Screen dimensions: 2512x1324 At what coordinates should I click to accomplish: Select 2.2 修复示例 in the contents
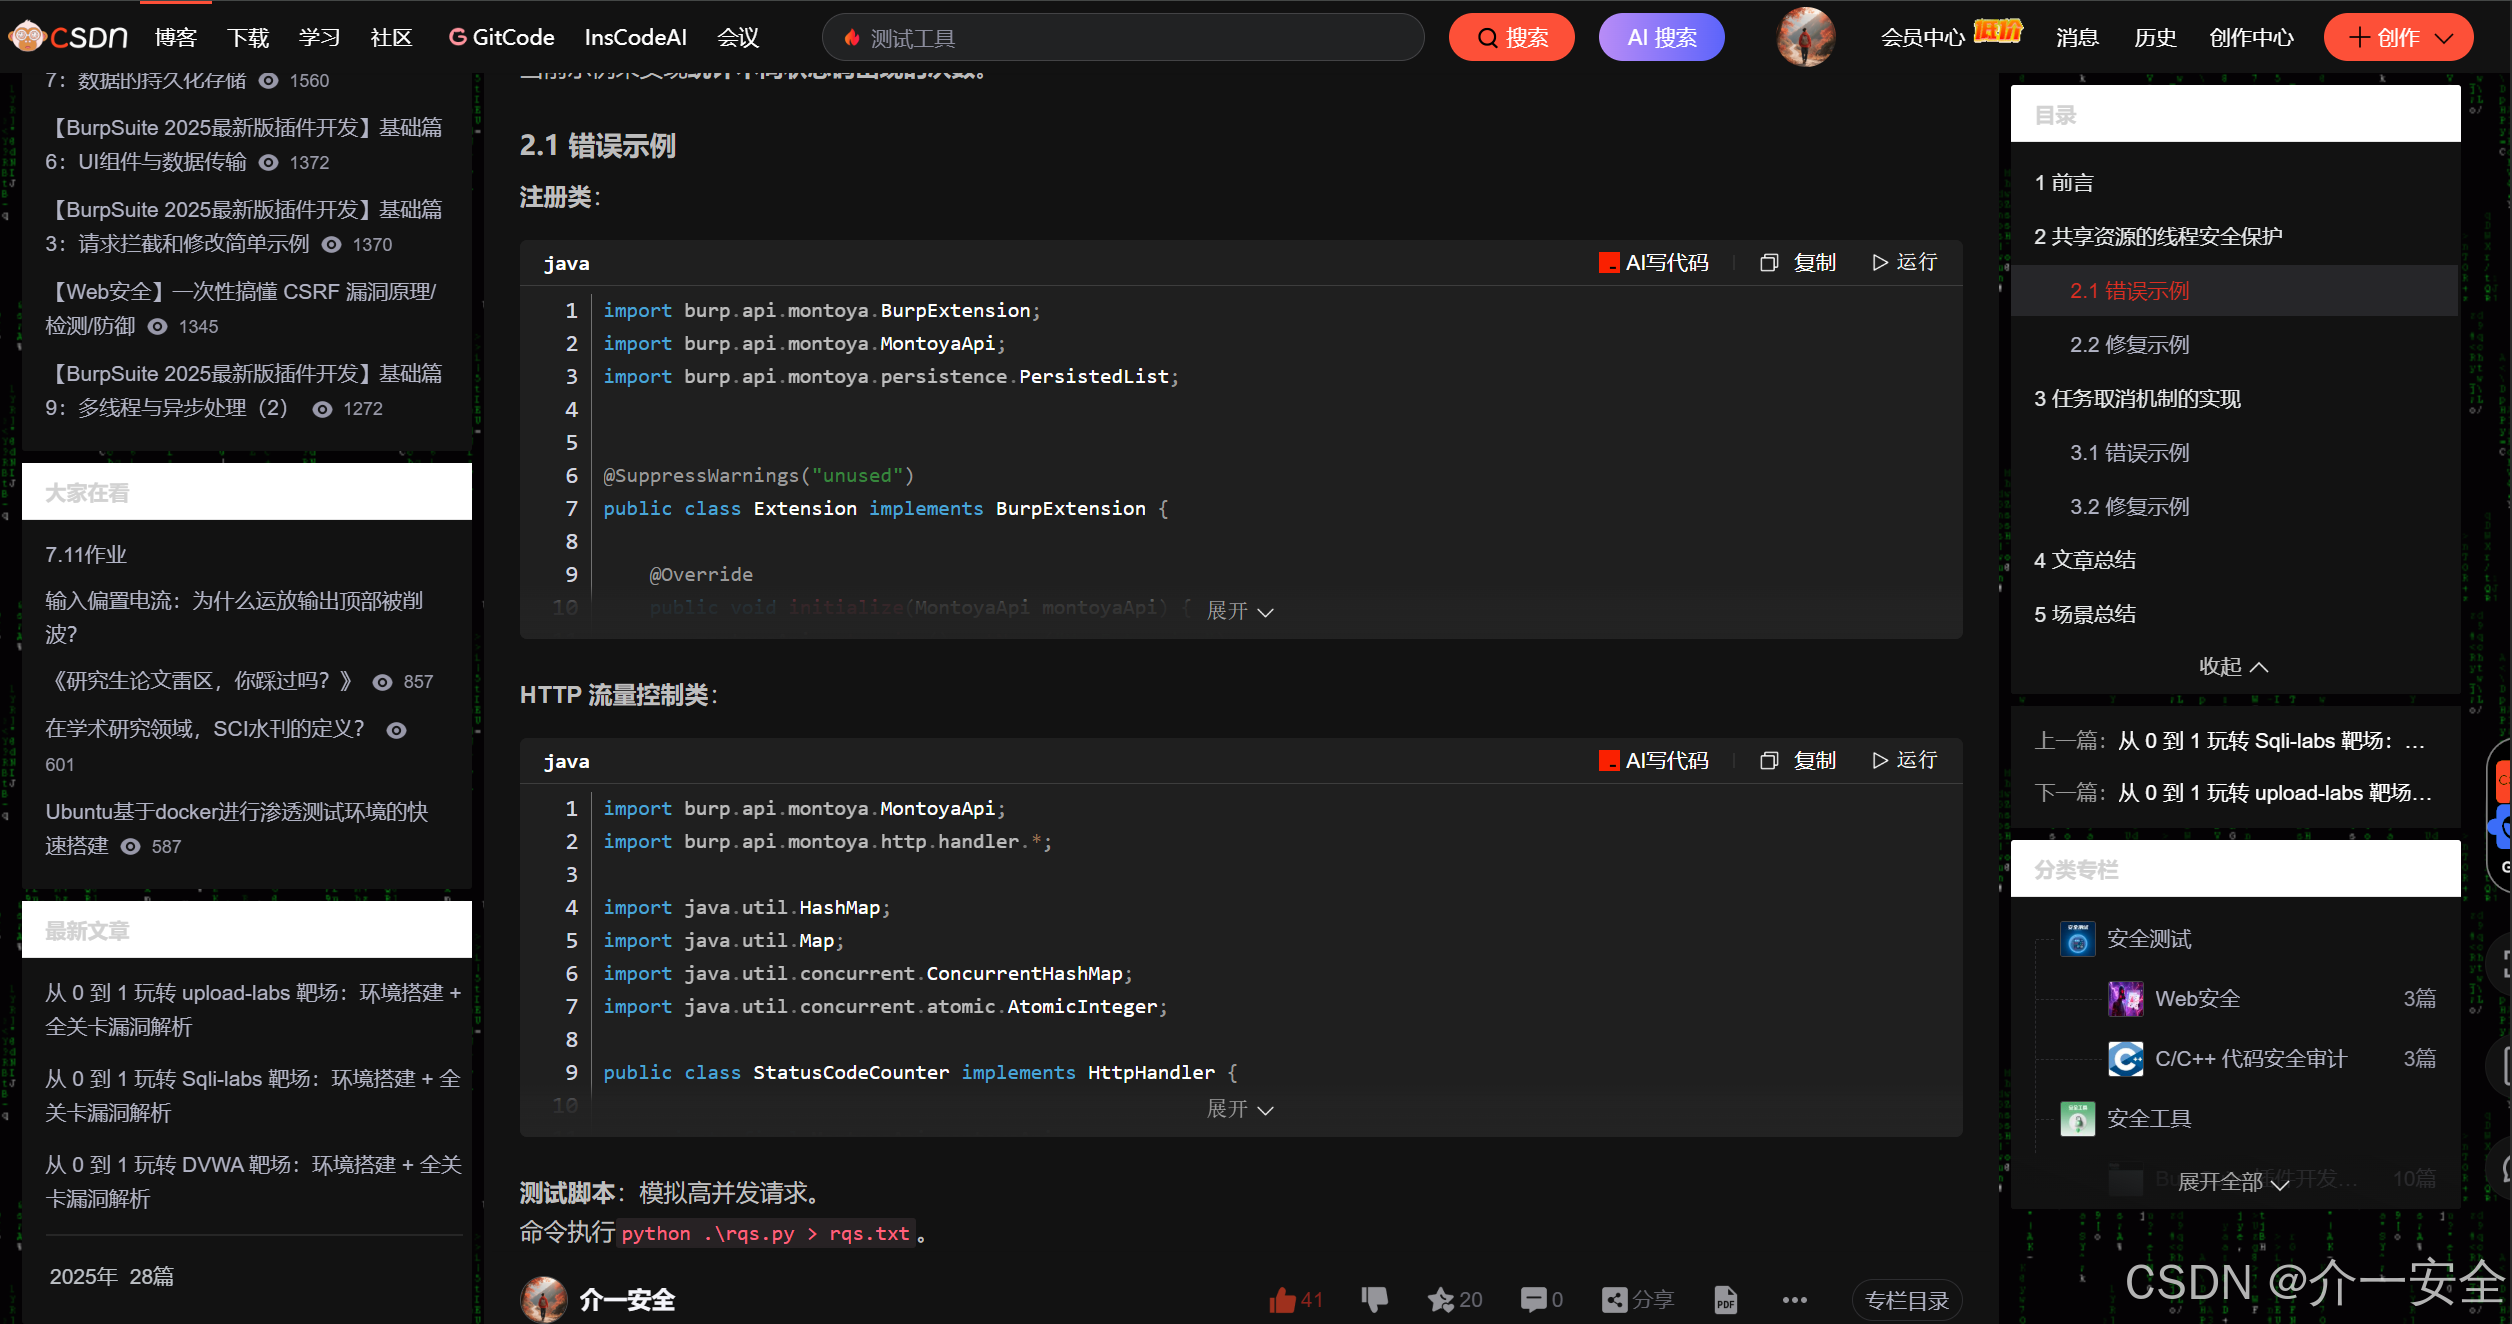2129,344
